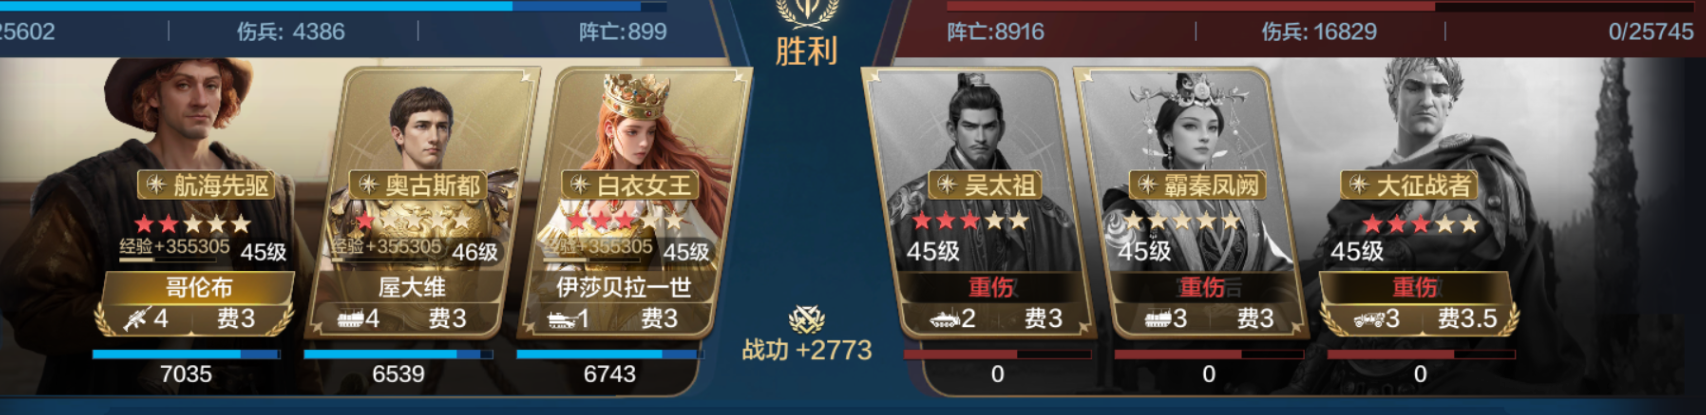Click the tank icon on 伊莎贝拉一世's card

pos(561,319)
